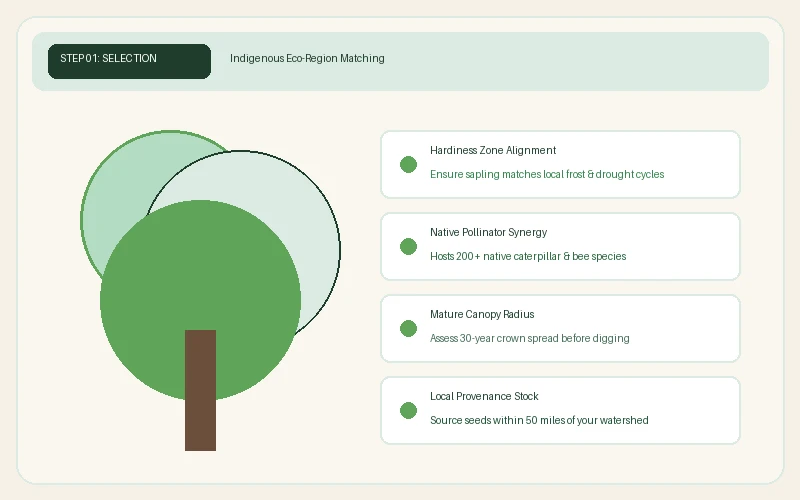Click 'Assess 30-year crown spread before digging'
The height and width of the screenshot is (500, 800).
pos(530,338)
